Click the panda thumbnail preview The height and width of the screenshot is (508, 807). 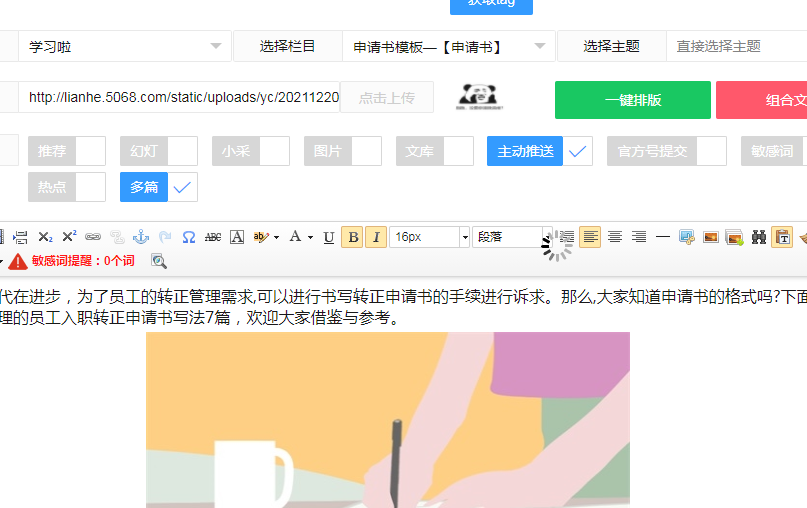pos(479,97)
